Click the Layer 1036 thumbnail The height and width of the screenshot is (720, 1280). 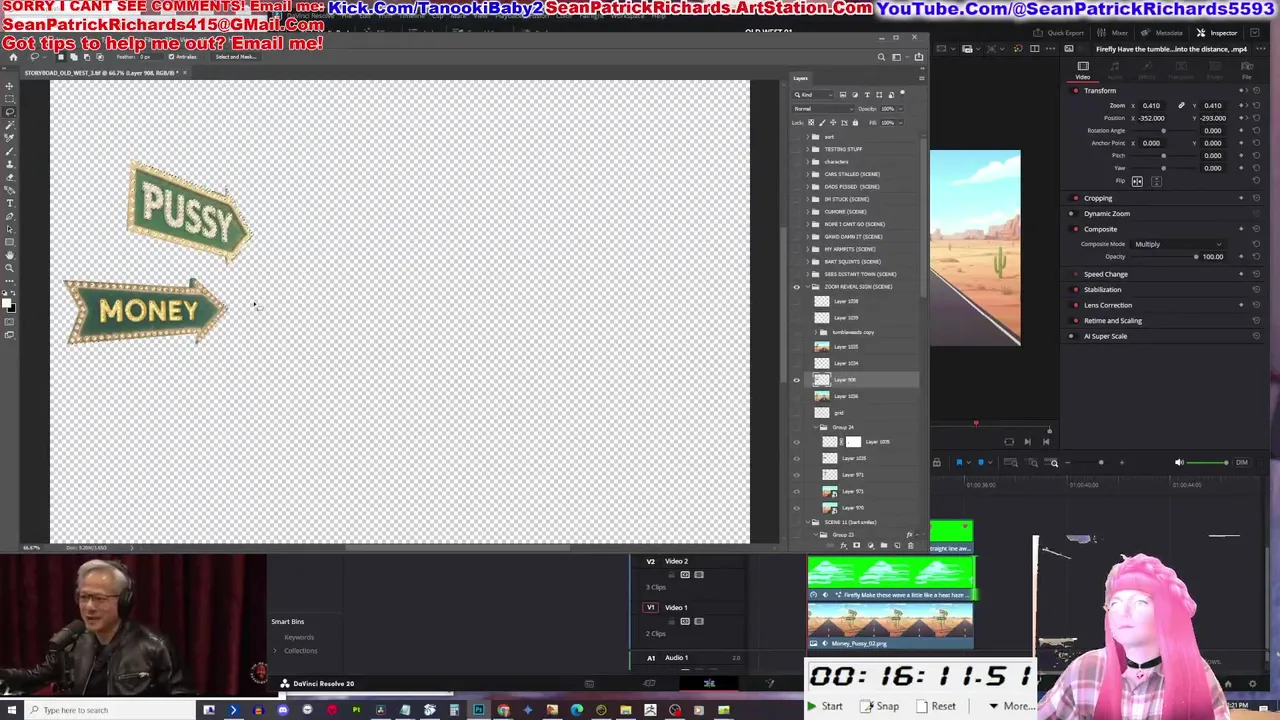(822, 396)
